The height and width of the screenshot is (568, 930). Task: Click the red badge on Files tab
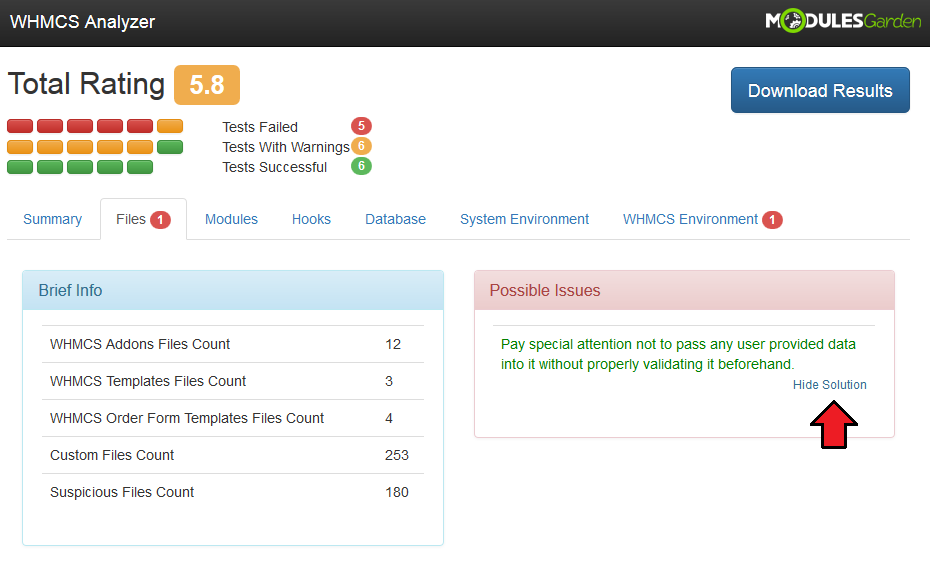pos(160,220)
